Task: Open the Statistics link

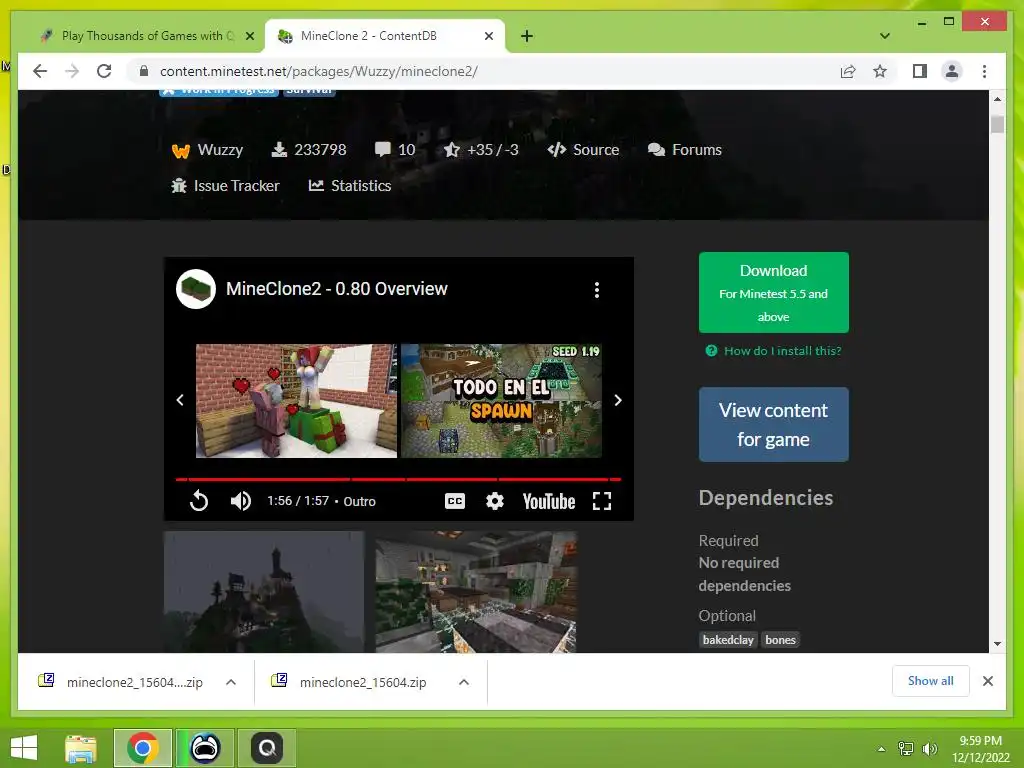Action: click(350, 185)
